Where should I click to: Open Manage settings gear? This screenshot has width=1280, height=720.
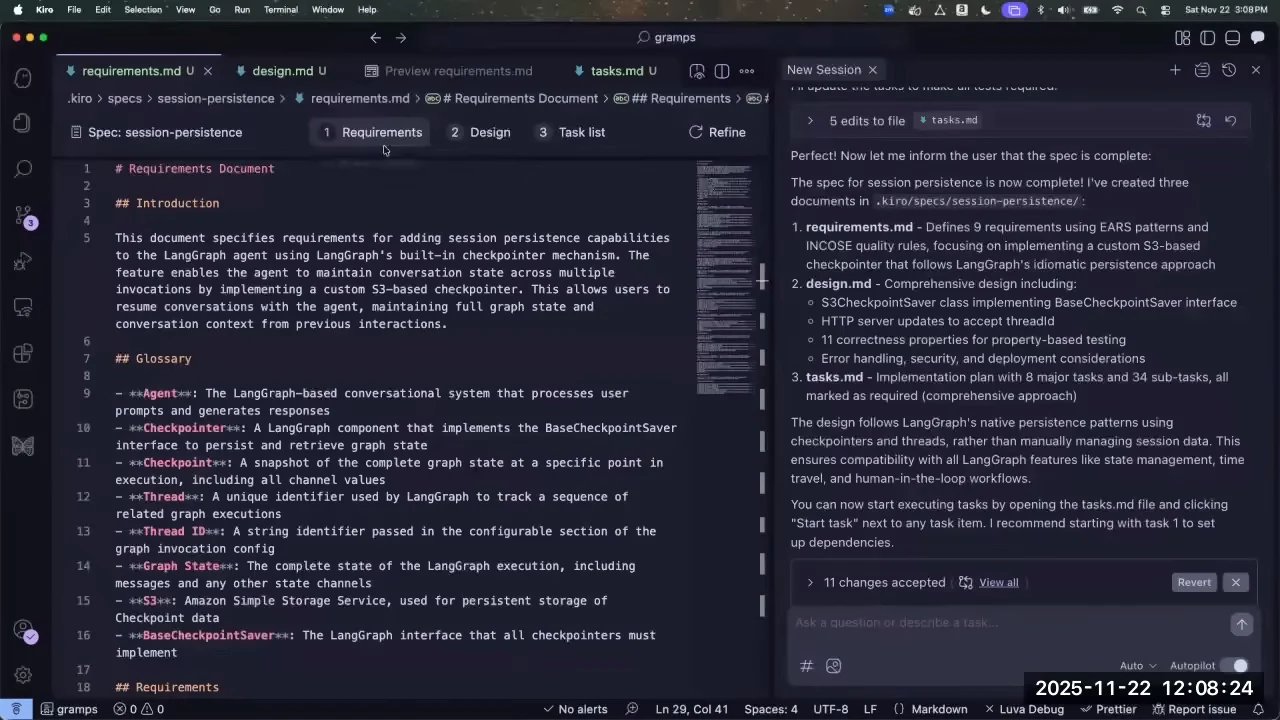[23, 676]
